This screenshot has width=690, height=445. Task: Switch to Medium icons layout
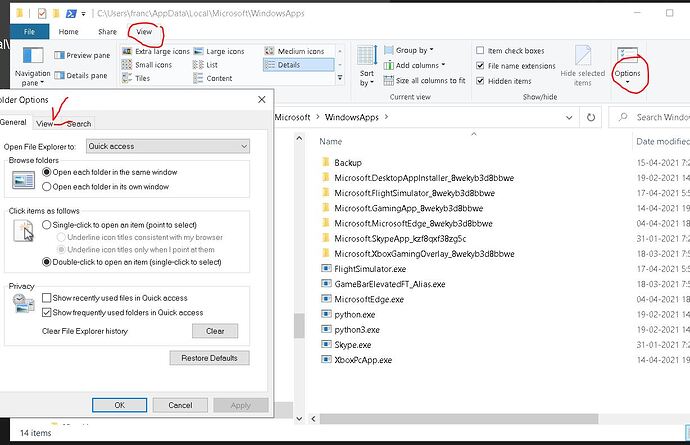[294, 51]
